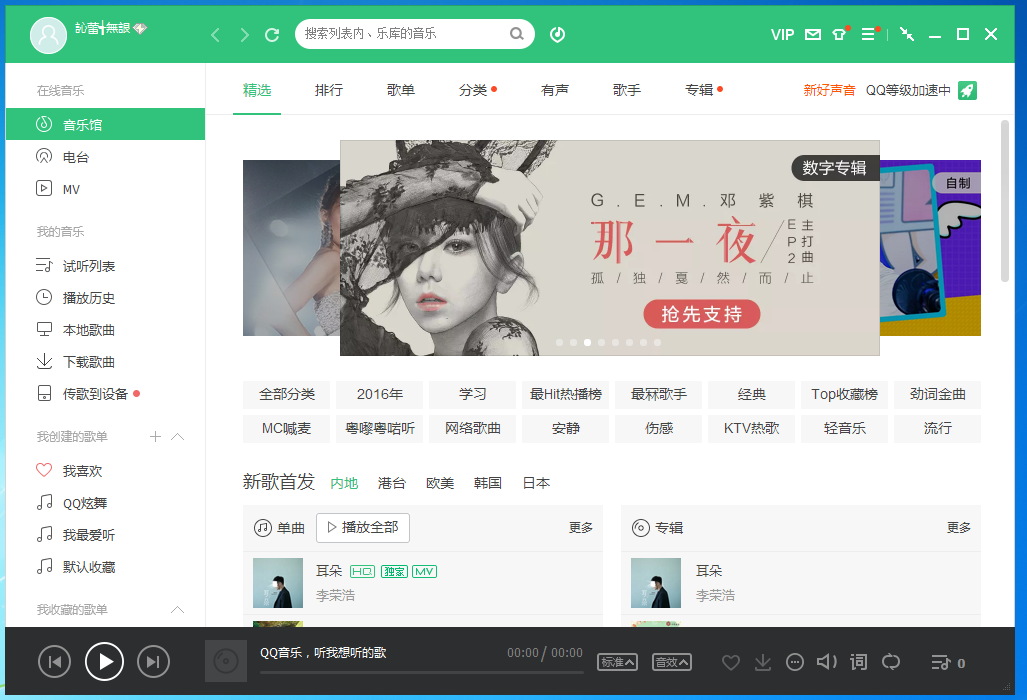The height and width of the screenshot is (700, 1027).
Task: Open the song recognition icon beside search
Action: click(x=557, y=34)
